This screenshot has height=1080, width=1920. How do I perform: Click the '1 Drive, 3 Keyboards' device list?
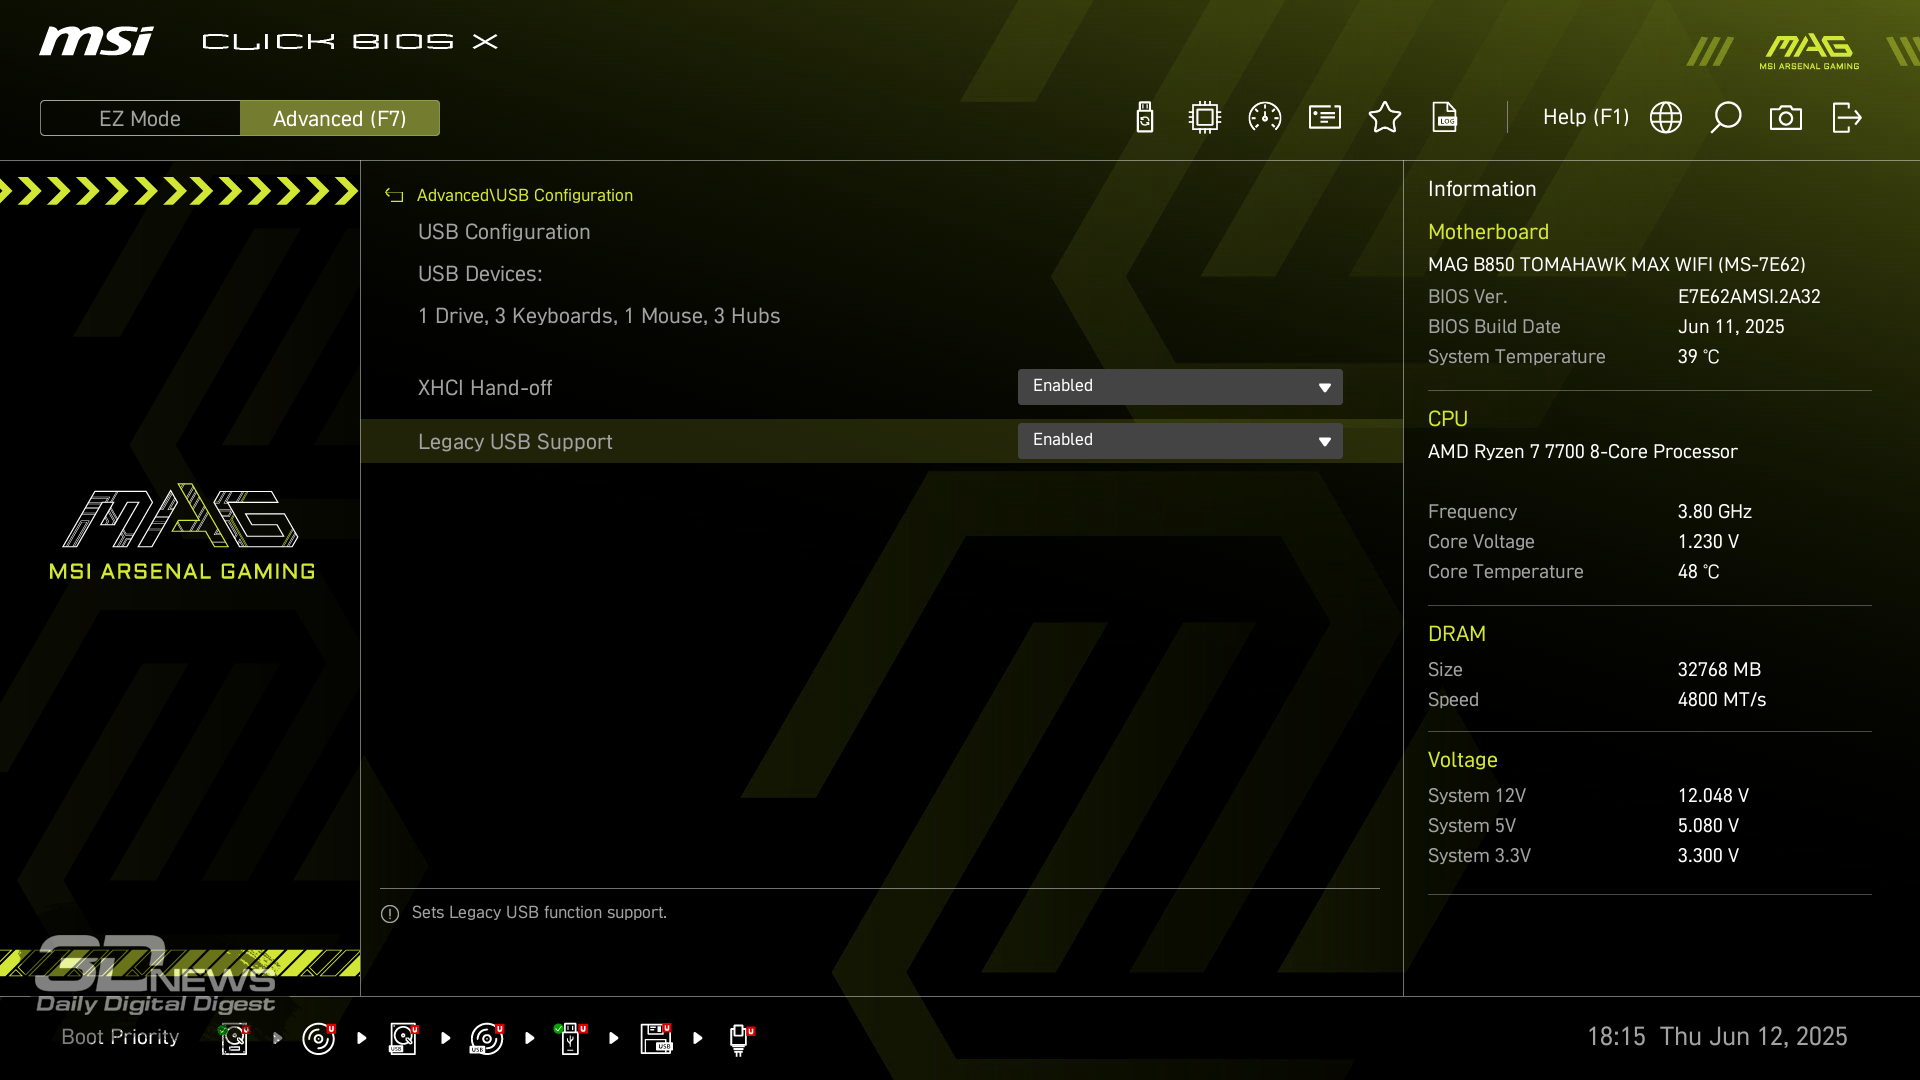tap(599, 316)
